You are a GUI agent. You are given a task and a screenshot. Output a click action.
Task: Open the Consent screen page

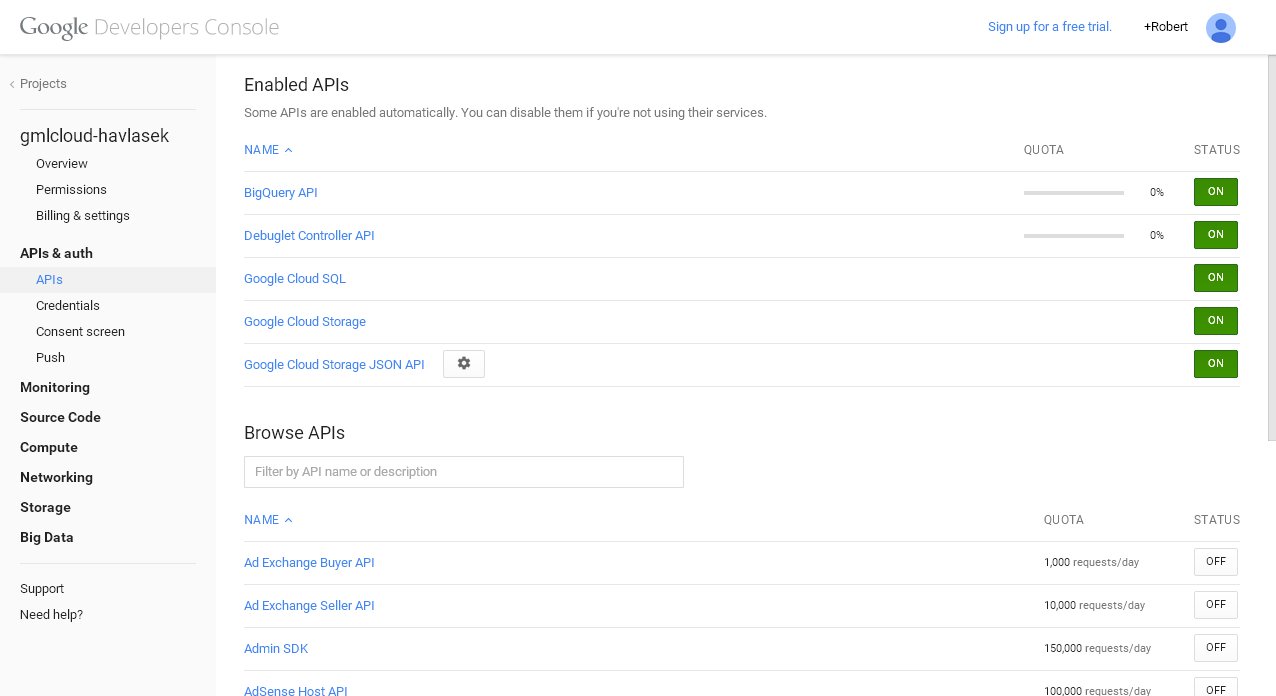[80, 332]
